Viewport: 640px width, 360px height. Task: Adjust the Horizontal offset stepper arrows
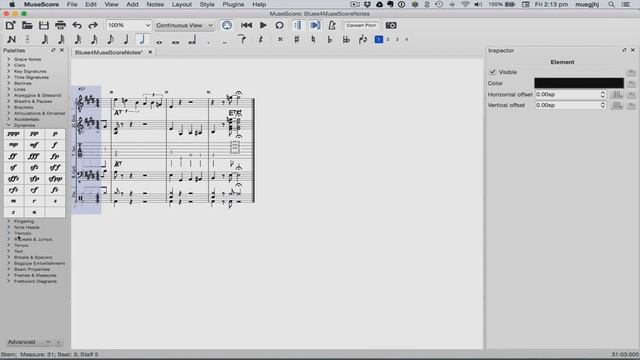pos(603,94)
